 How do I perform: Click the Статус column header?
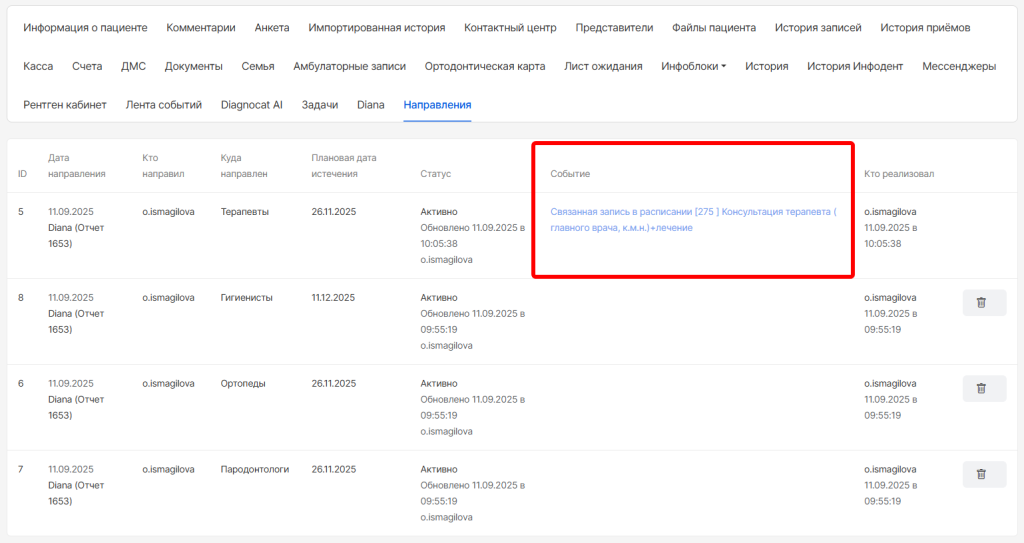pos(435,174)
